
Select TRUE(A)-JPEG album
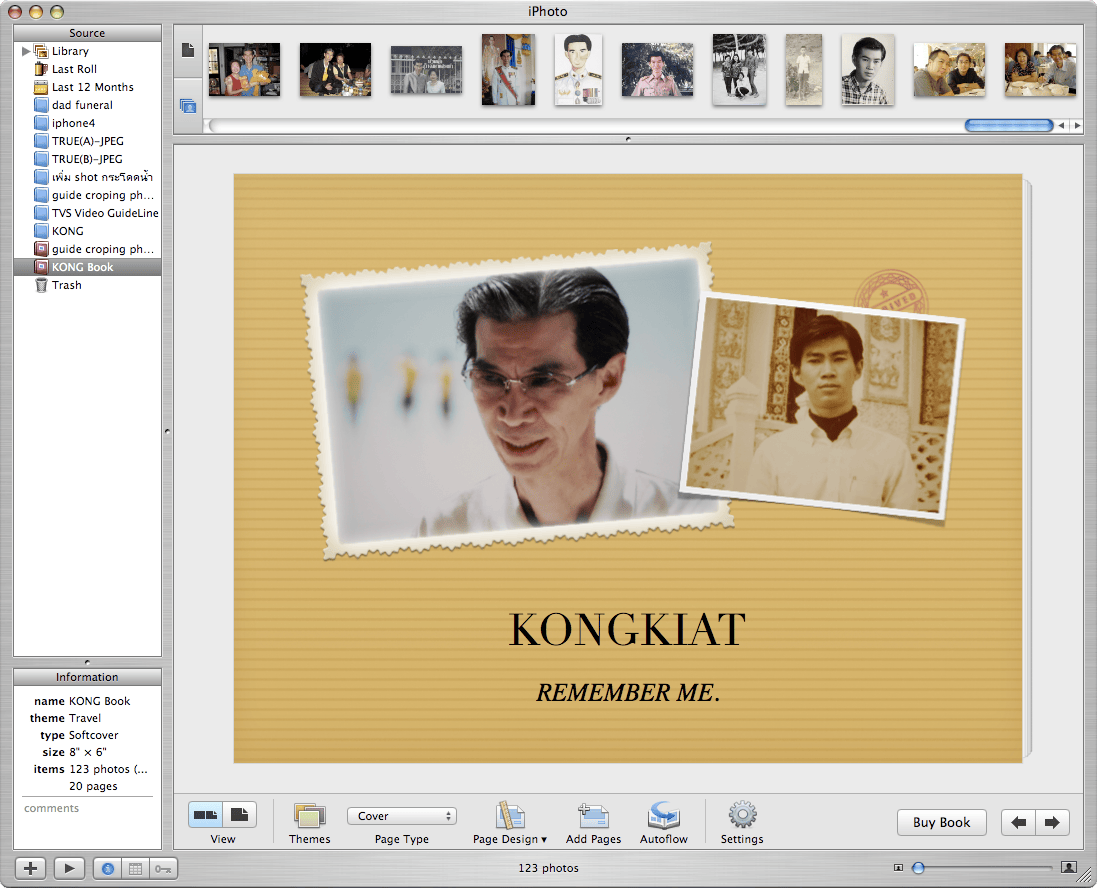pos(87,141)
